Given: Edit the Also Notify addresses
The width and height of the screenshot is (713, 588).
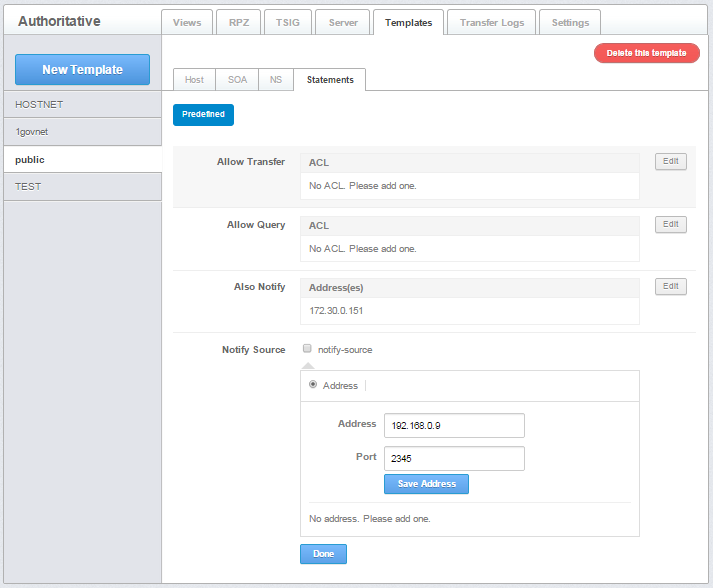Looking at the screenshot, I should coord(670,287).
